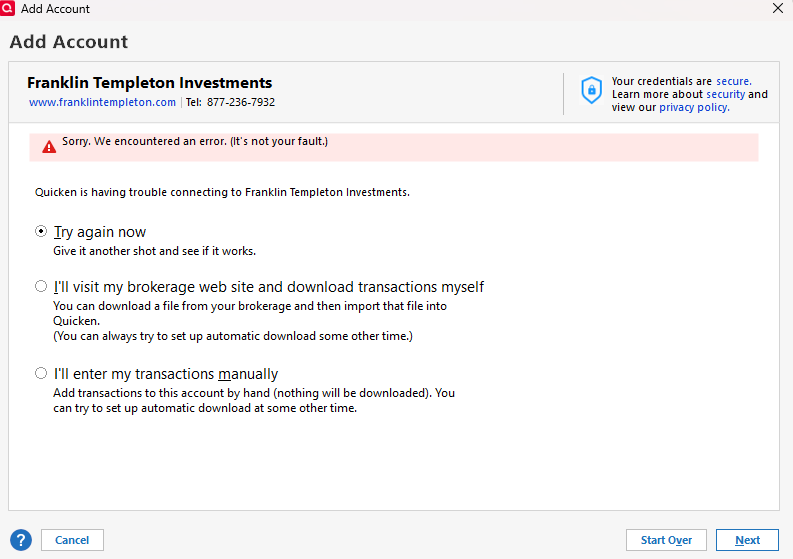793x559 pixels.
Task: Click the Quicken logo in title bar
Action: (x=10, y=9)
